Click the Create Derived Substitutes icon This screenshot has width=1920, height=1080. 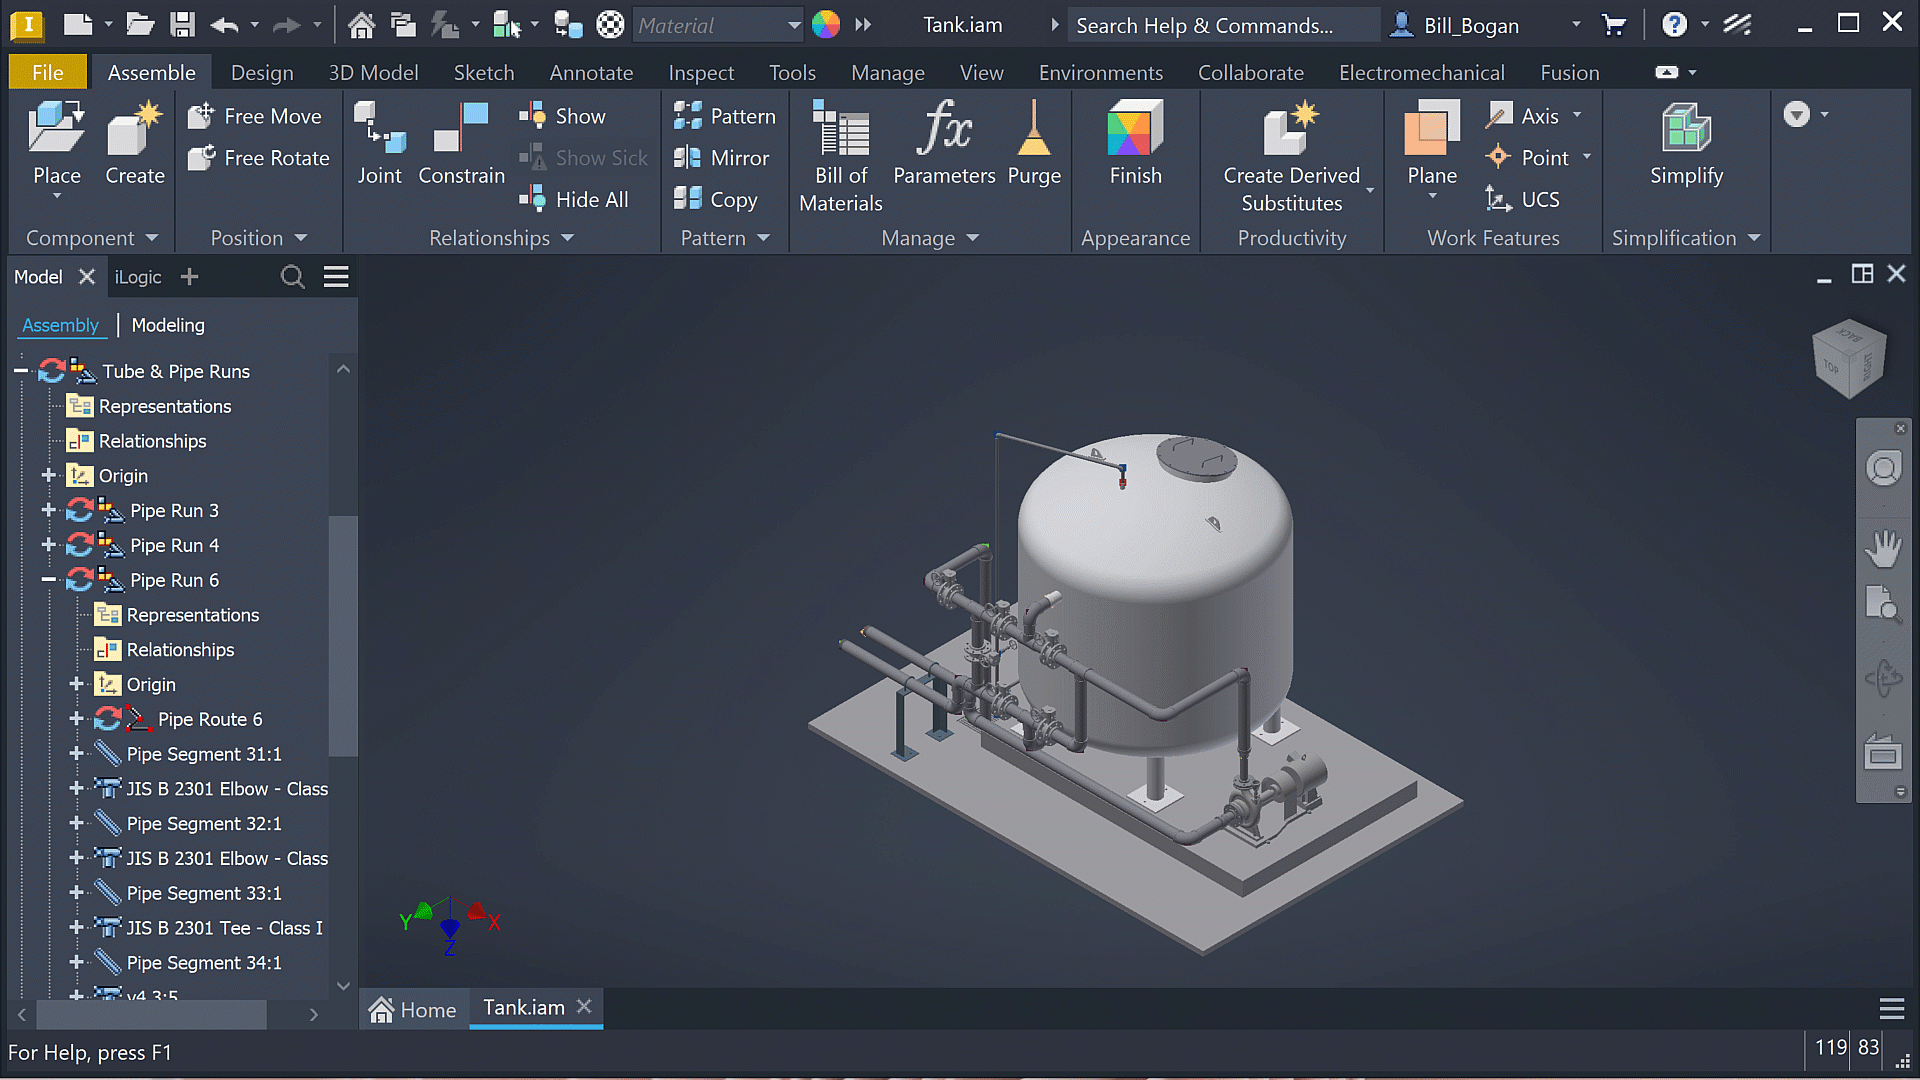tap(1291, 130)
